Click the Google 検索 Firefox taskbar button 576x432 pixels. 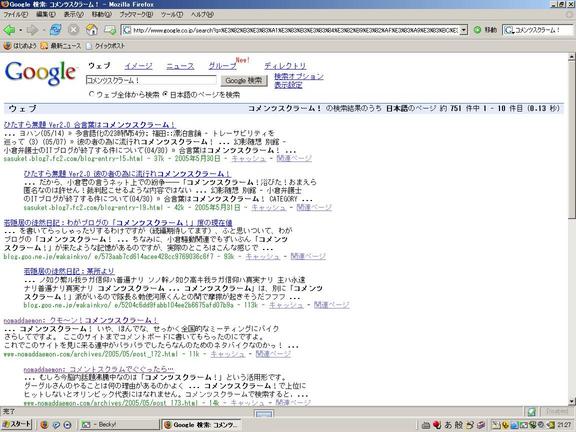(x=202, y=425)
